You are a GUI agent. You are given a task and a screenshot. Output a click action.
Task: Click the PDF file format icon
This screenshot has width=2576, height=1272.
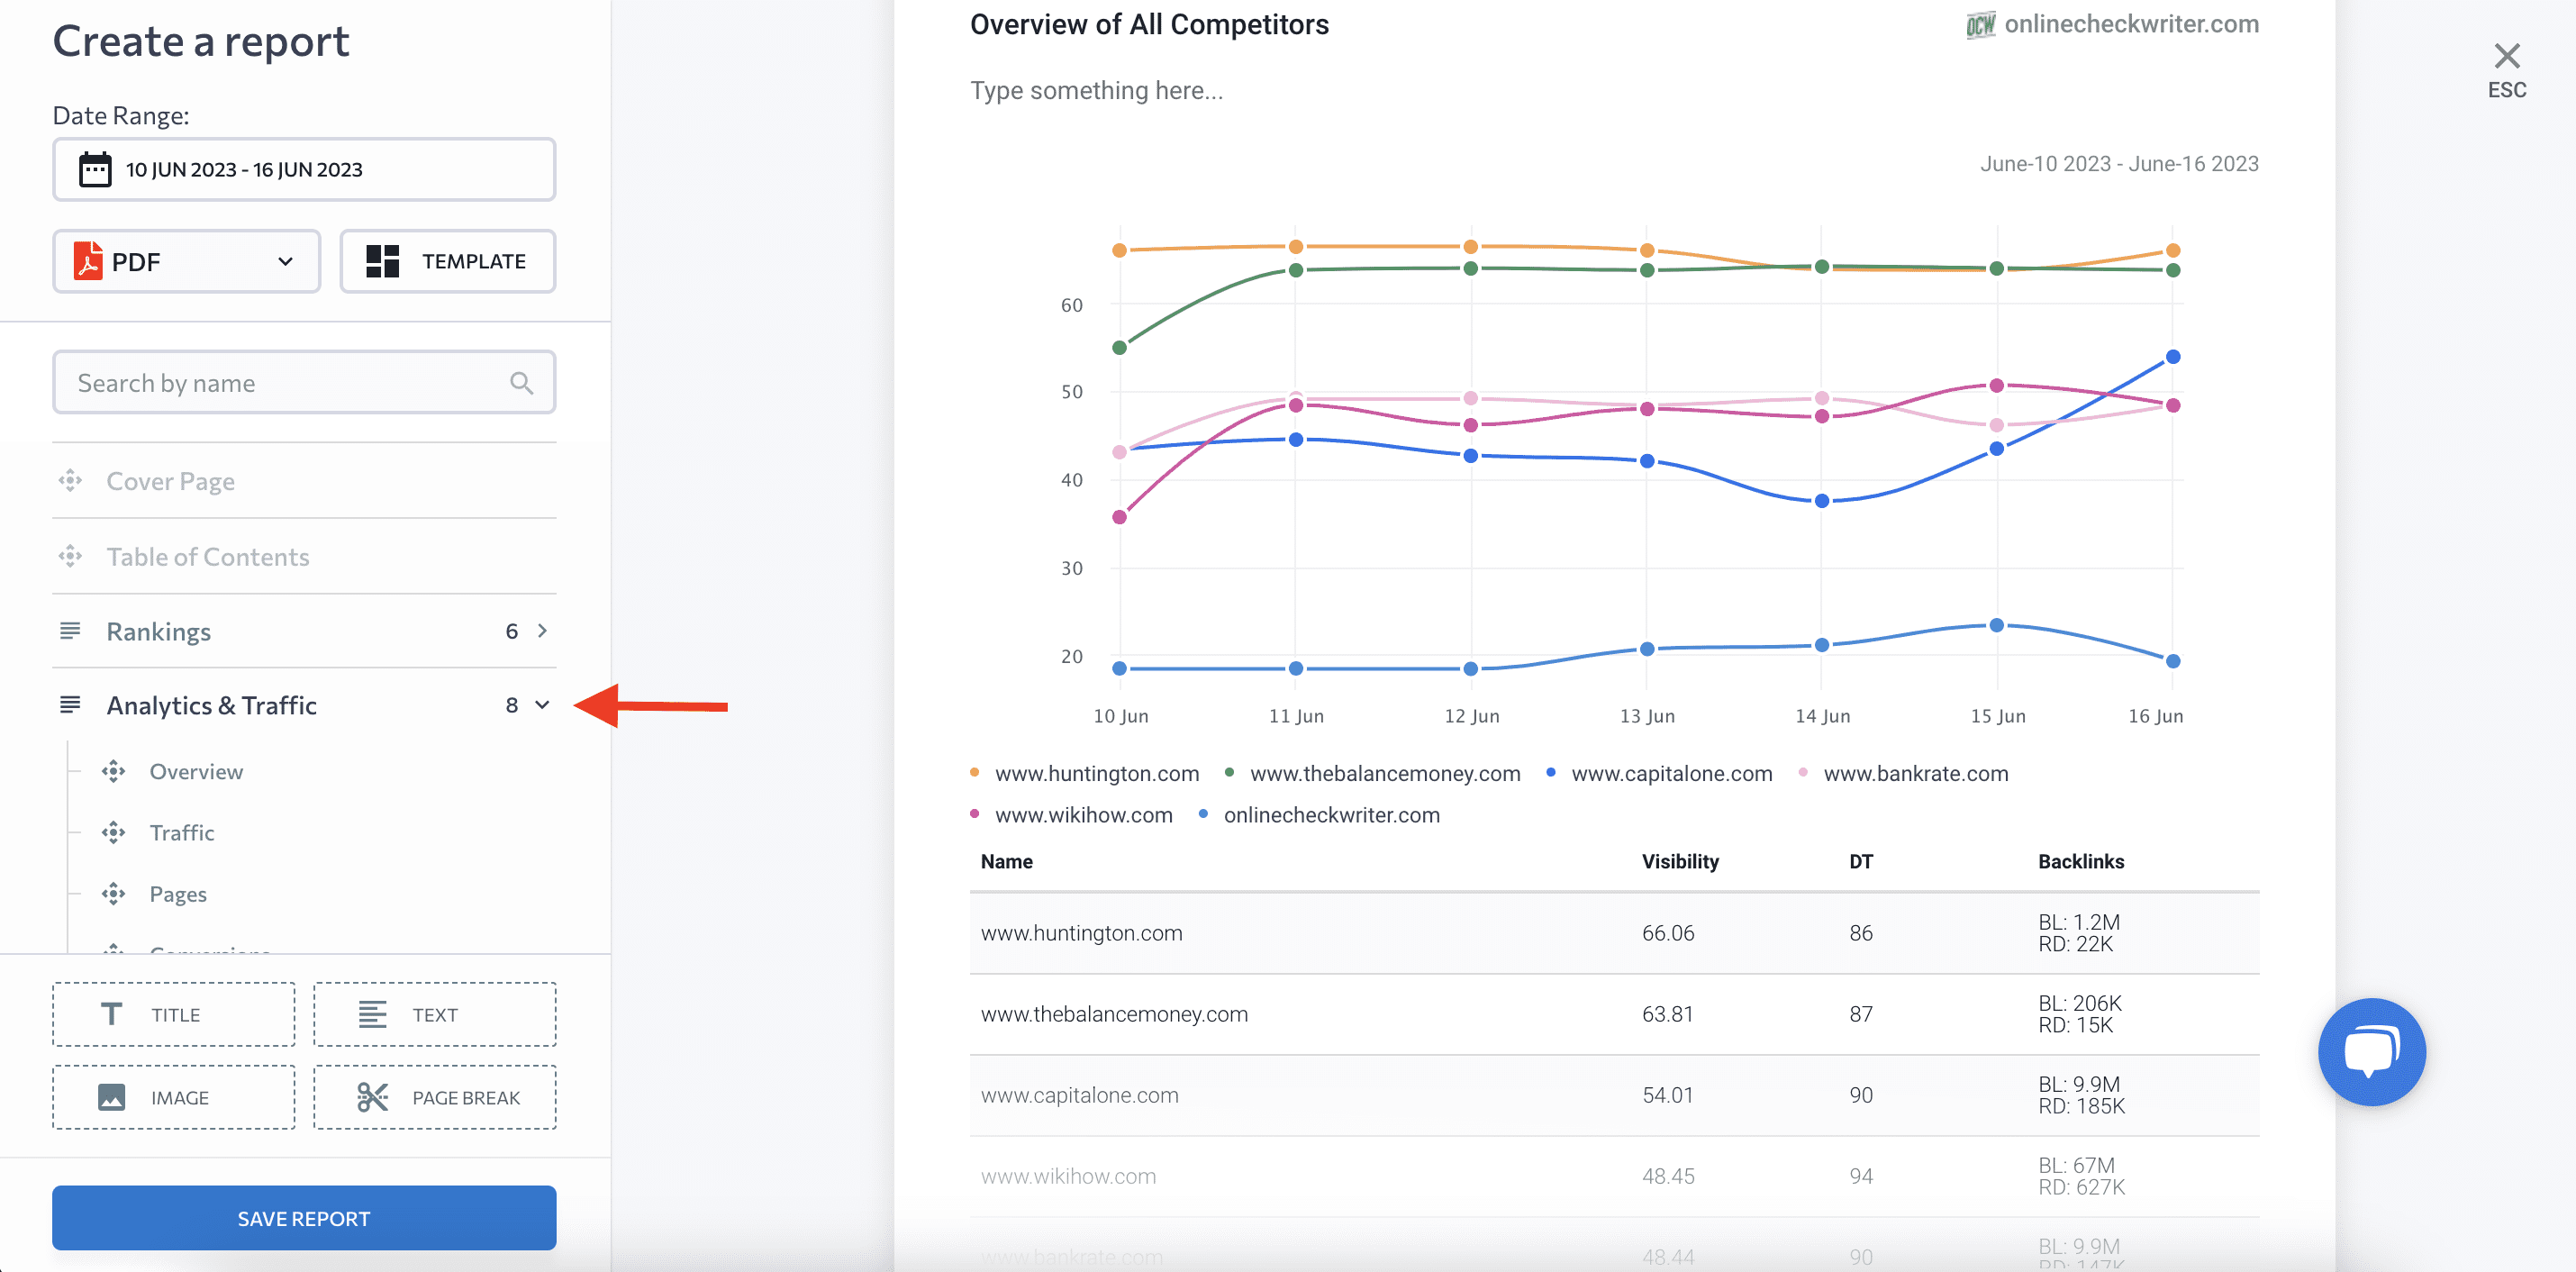point(88,261)
